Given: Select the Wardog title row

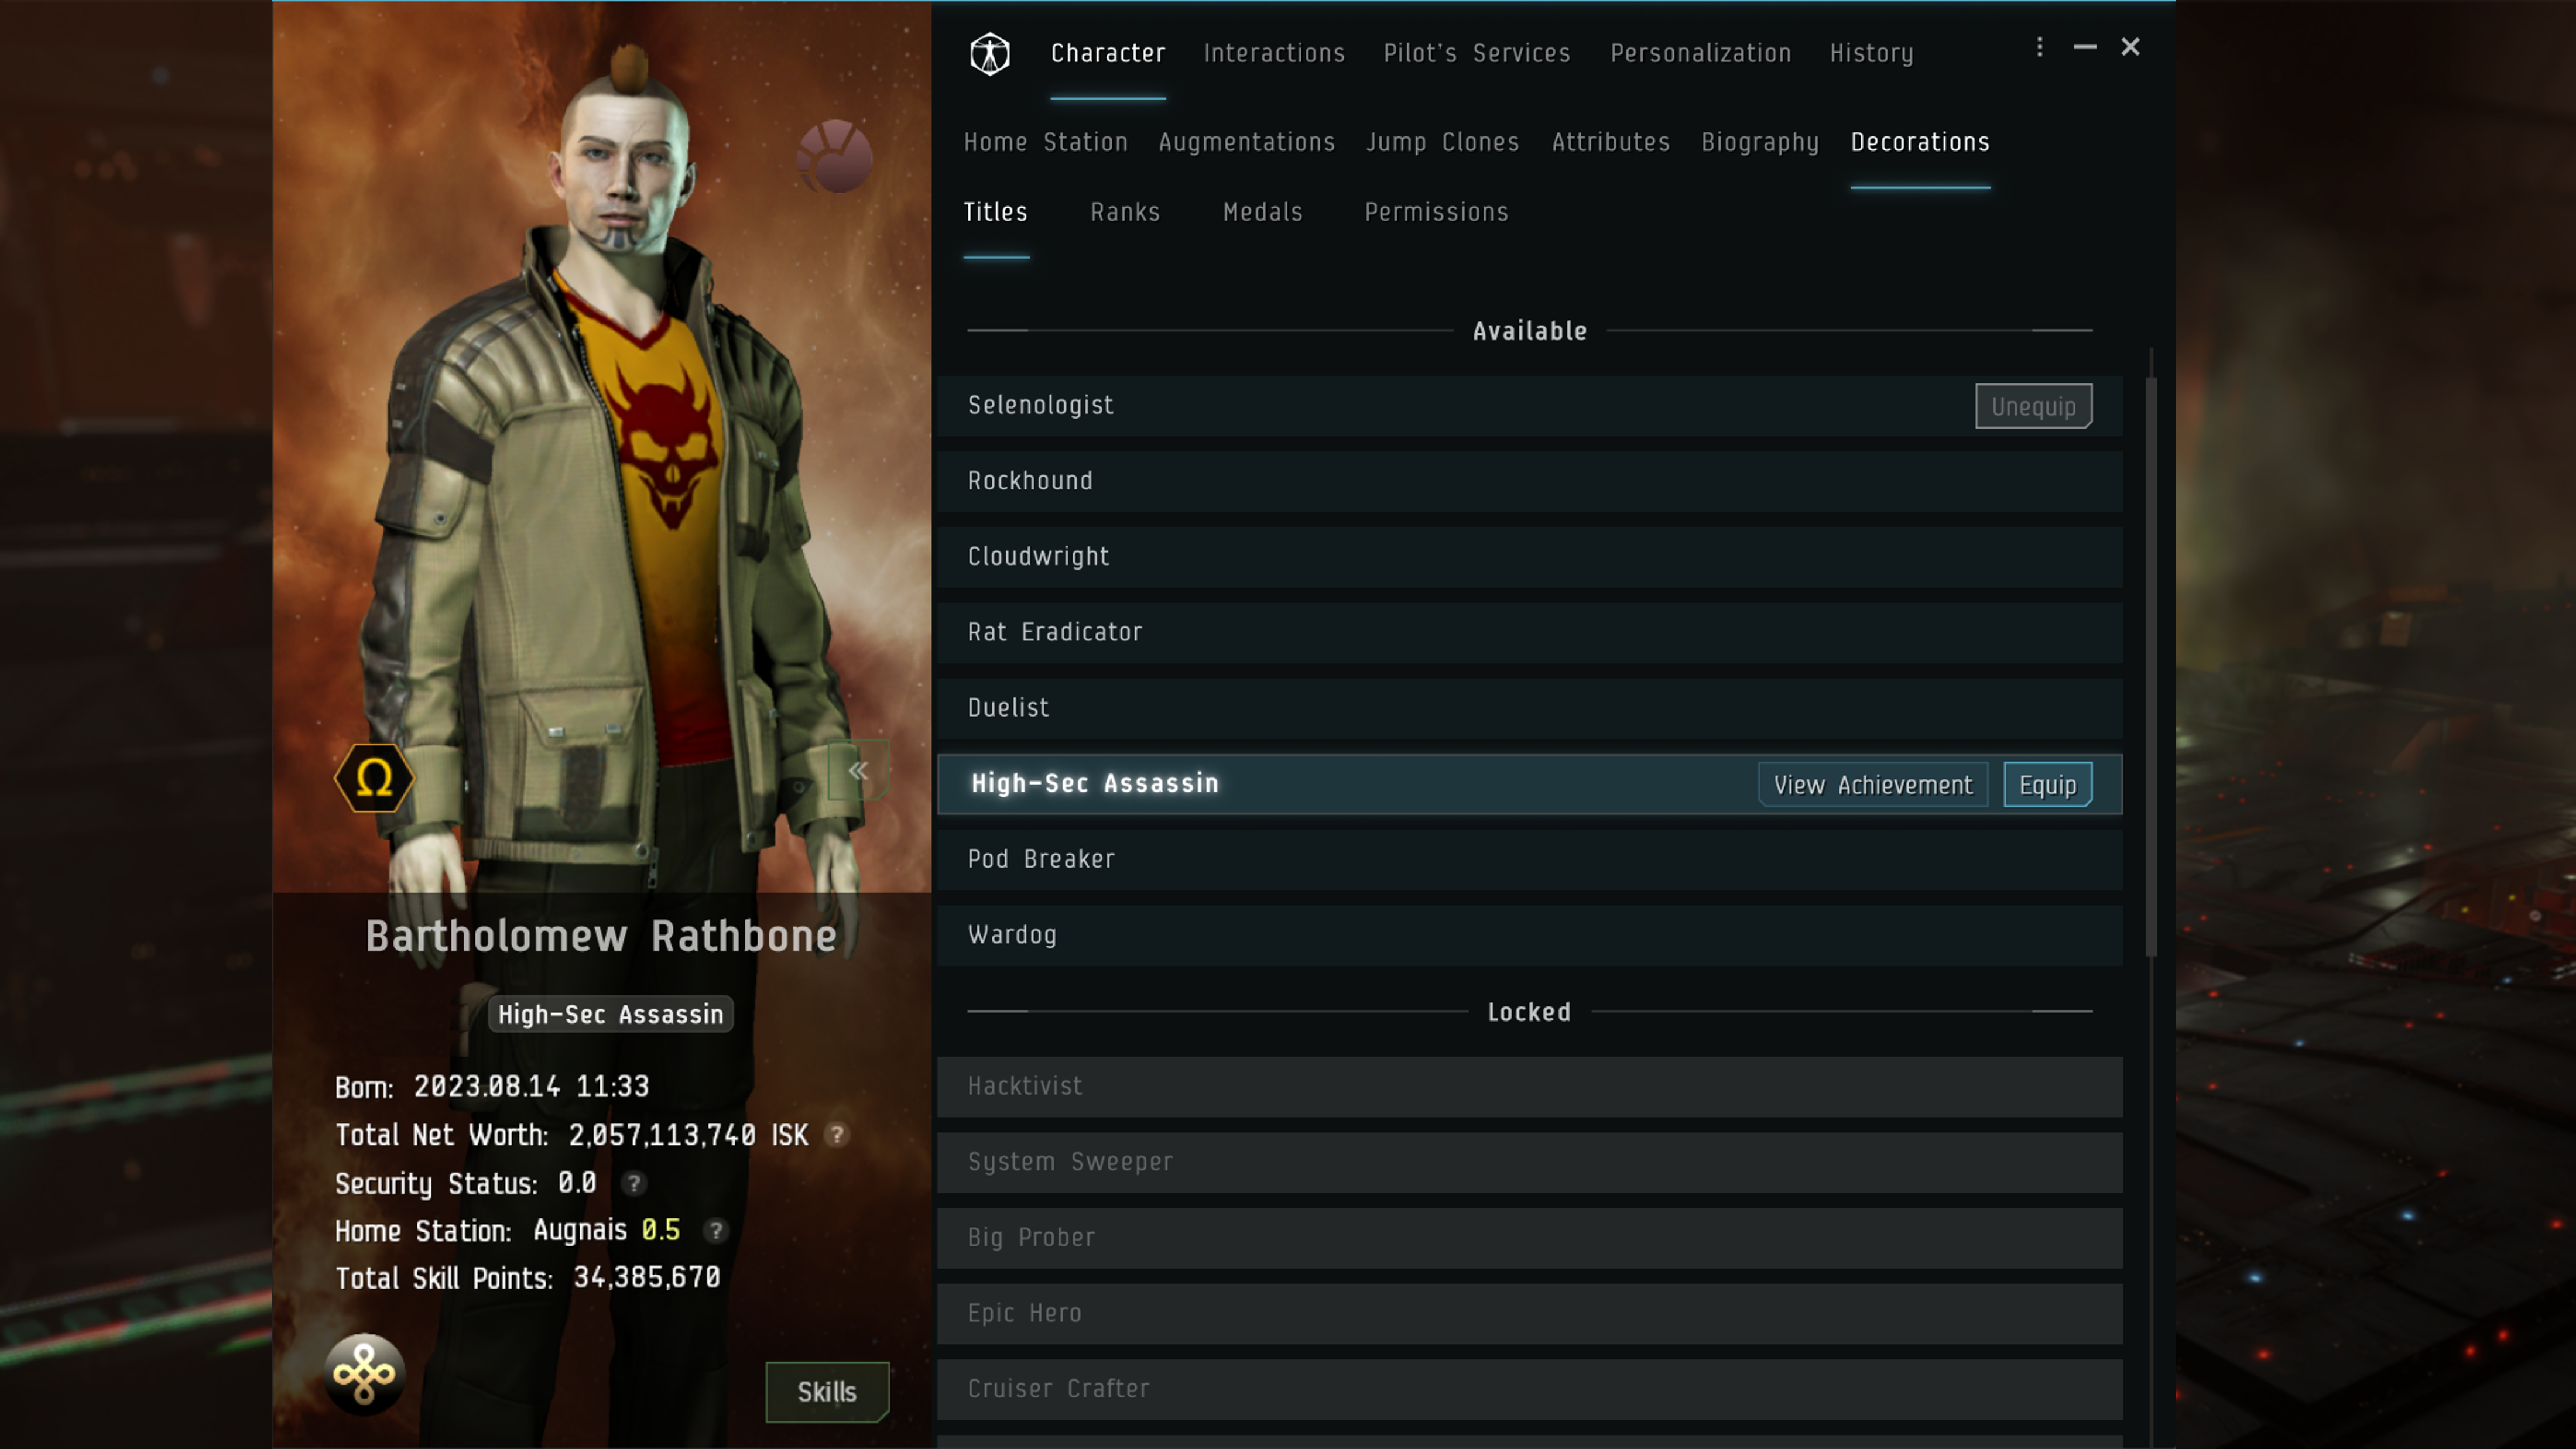Looking at the screenshot, I should click(x=1530, y=935).
